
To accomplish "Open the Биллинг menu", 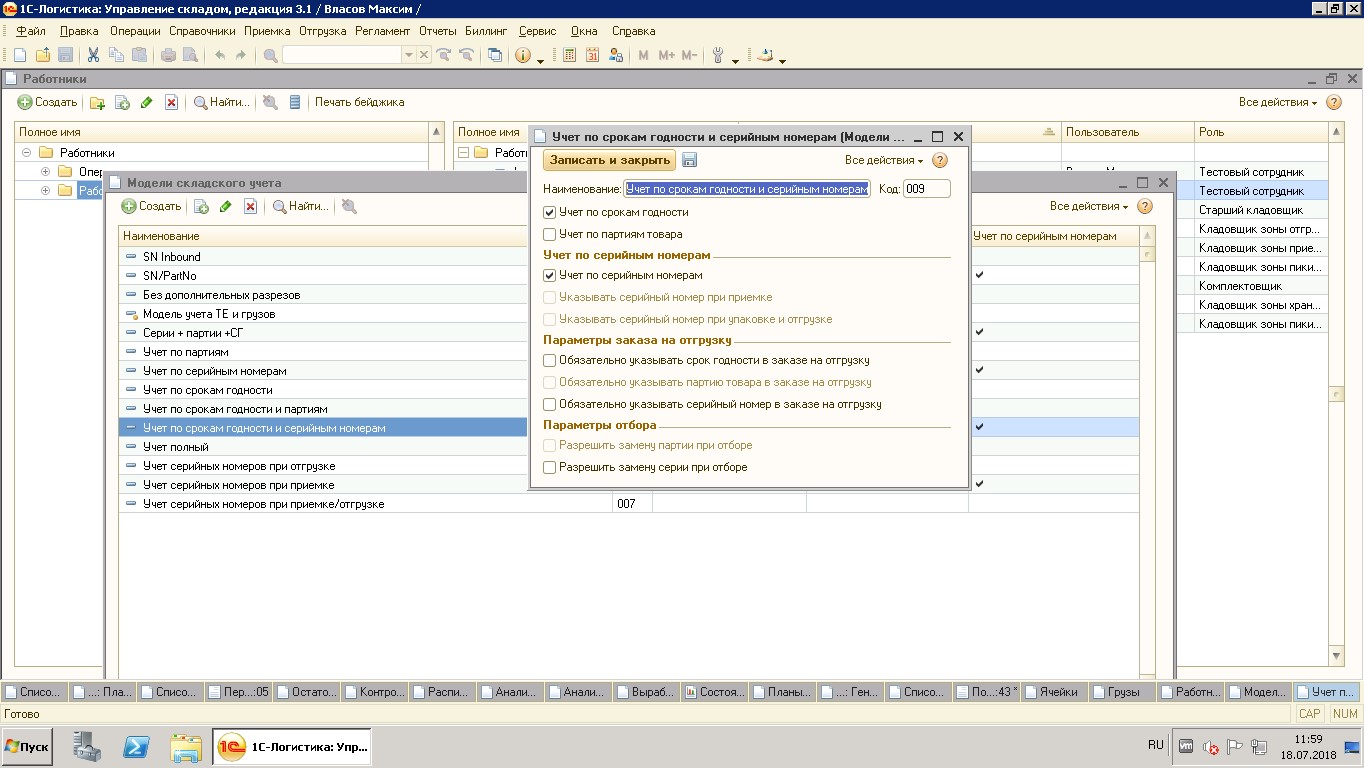I will point(486,31).
